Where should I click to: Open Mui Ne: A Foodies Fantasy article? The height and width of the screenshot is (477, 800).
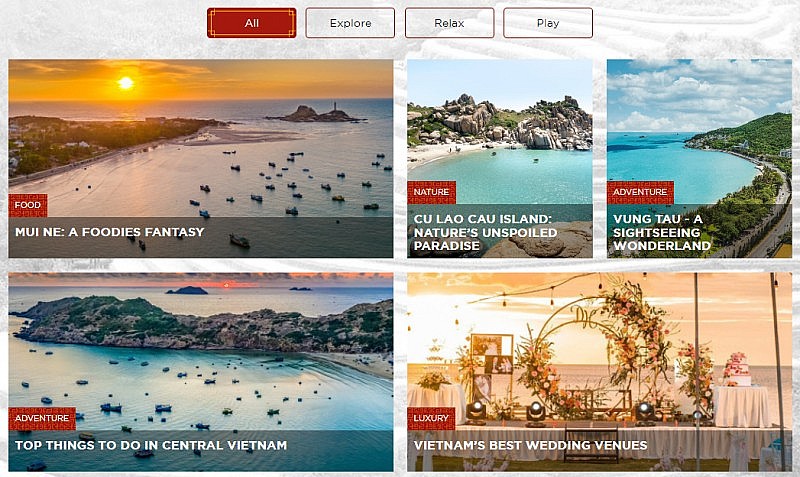coord(110,232)
